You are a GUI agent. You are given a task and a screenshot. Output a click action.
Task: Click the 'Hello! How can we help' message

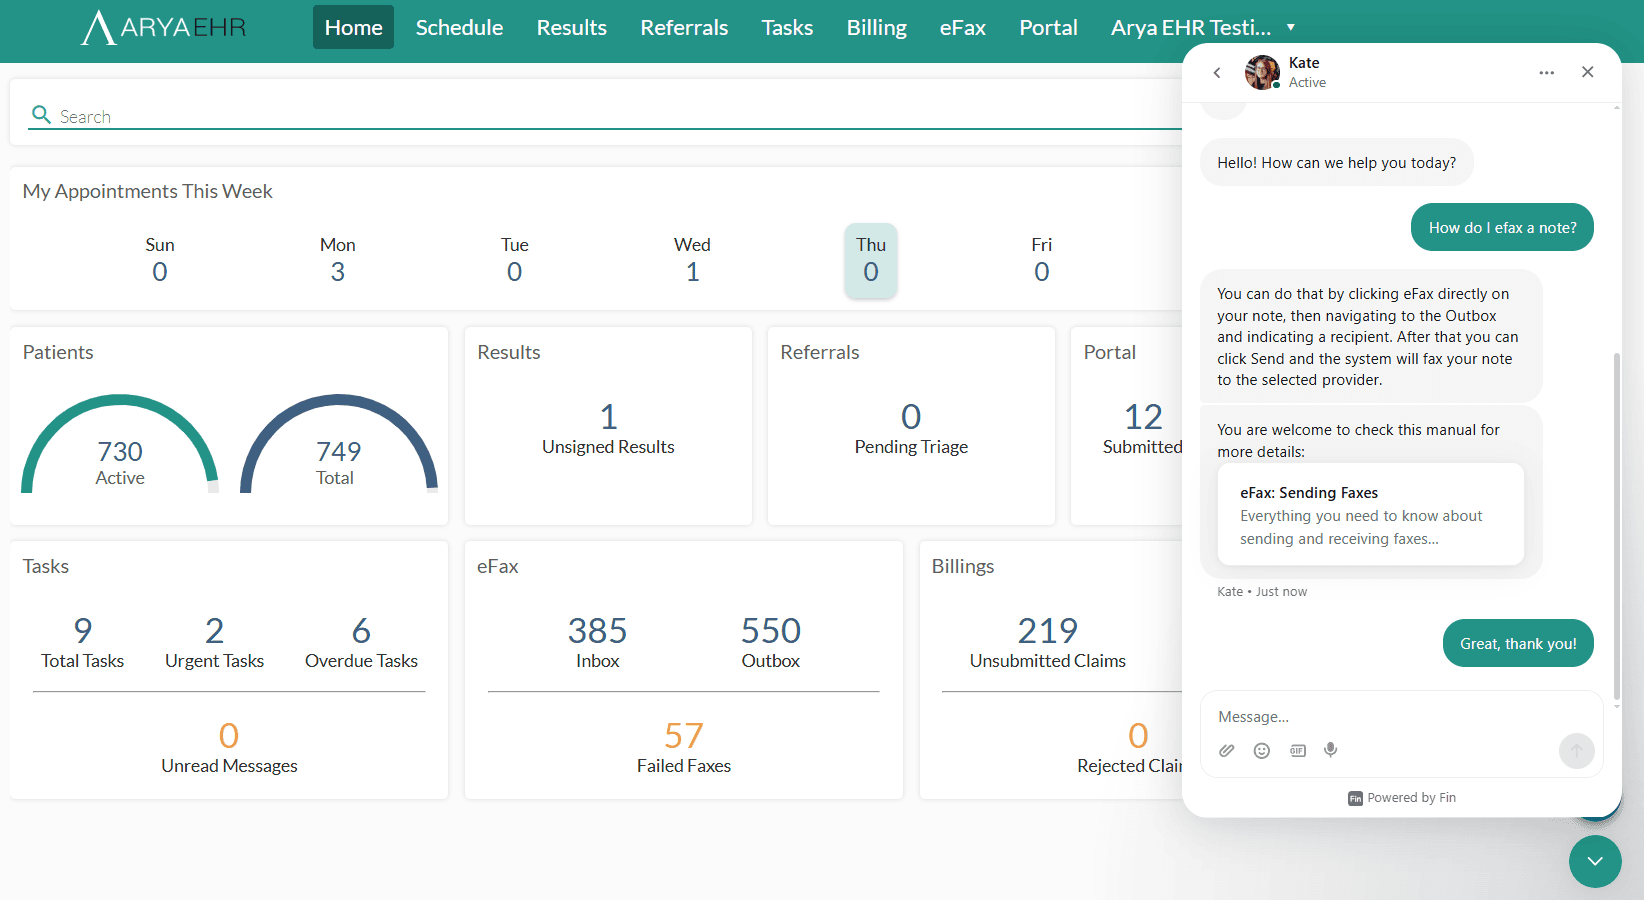point(1336,162)
